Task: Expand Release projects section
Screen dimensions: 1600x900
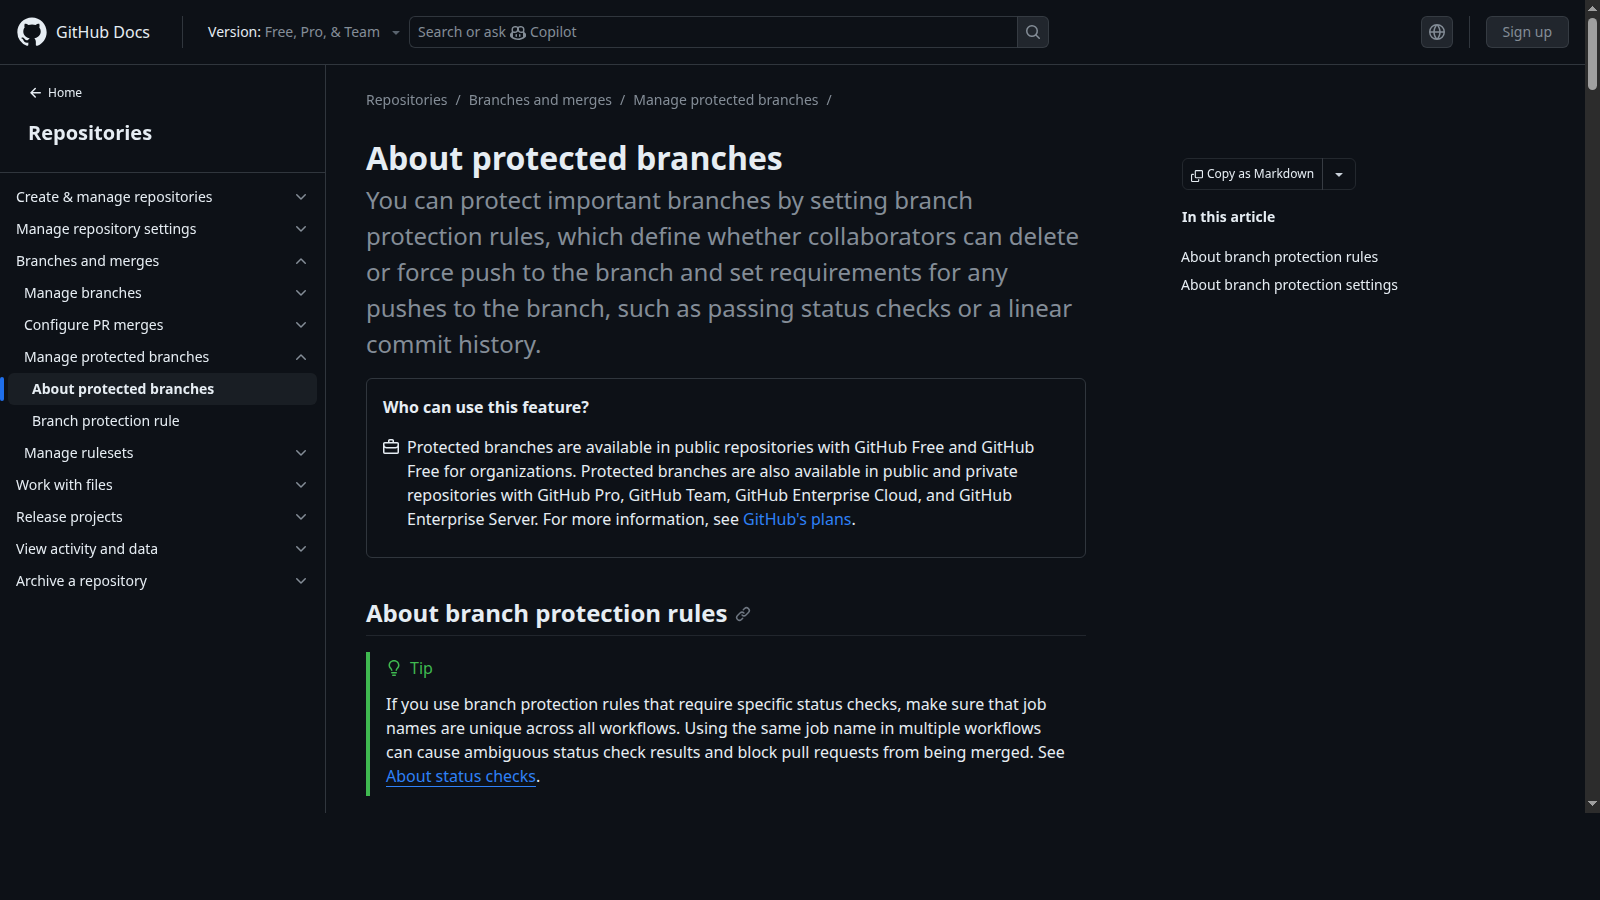Action: click(x=301, y=517)
